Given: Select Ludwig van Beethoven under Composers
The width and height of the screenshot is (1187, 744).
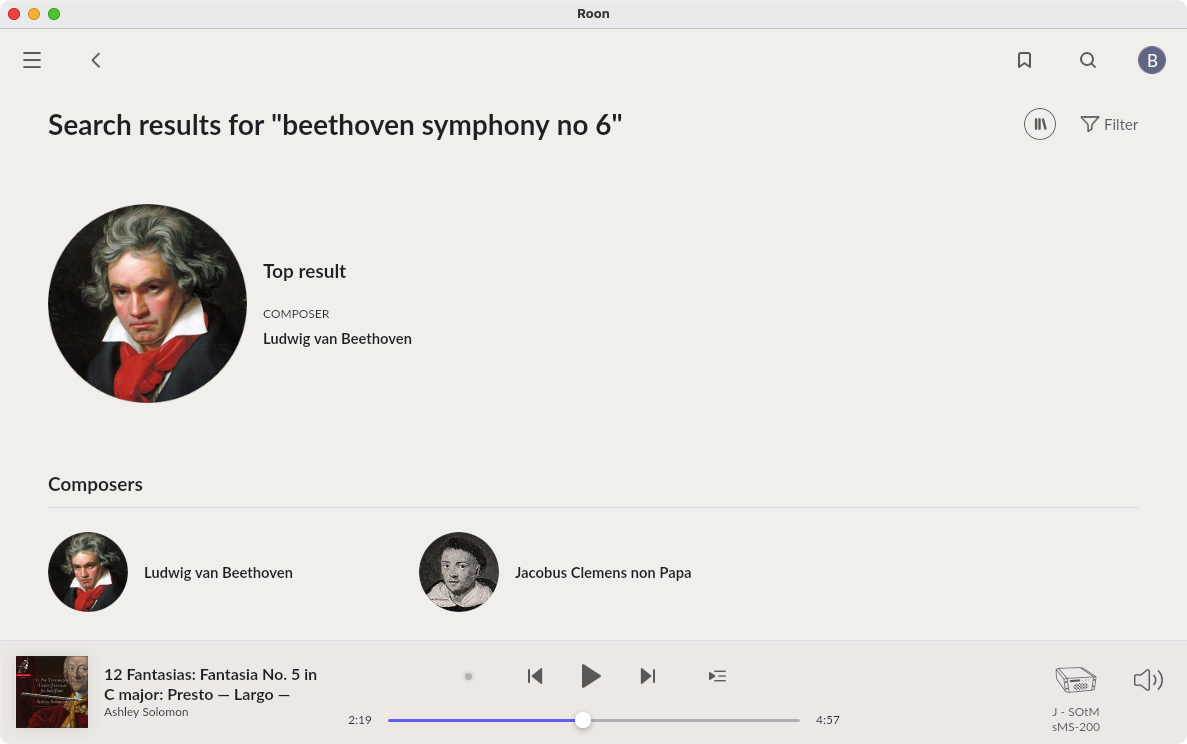Looking at the screenshot, I should coord(218,573).
